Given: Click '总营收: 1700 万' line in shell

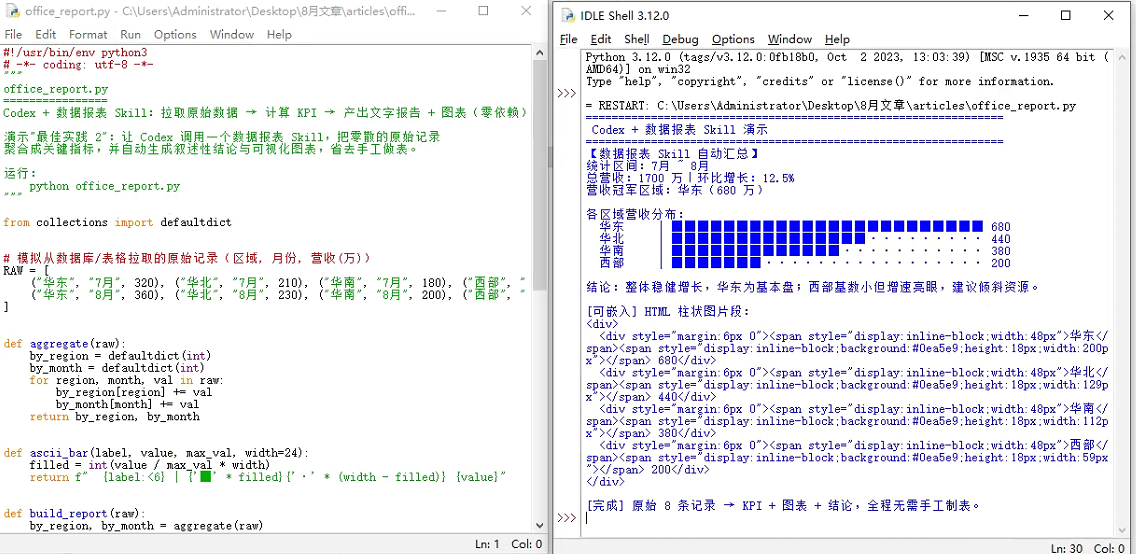Looking at the screenshot, I should [x=689, y=178].
